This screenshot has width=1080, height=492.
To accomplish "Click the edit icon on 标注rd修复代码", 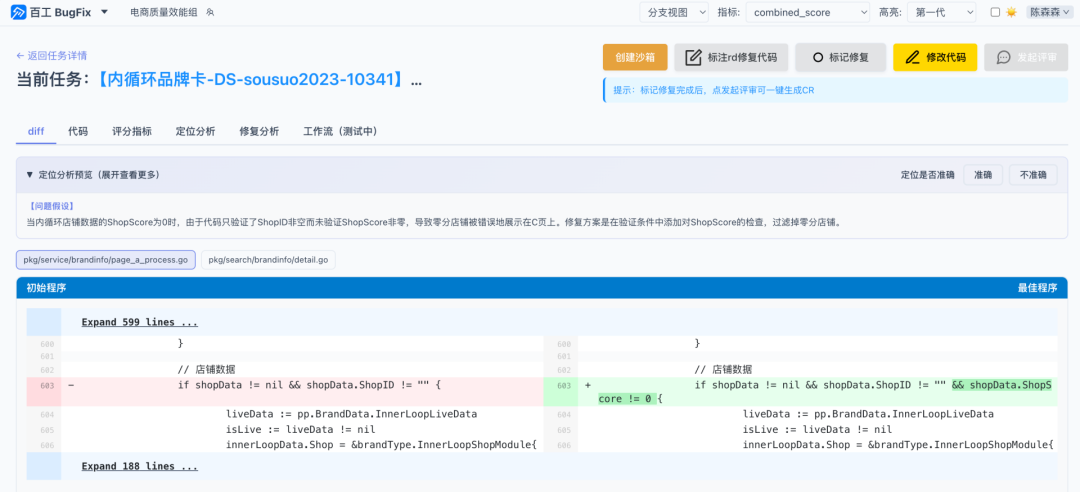I will pyautogui.click(x=694, y=57).
